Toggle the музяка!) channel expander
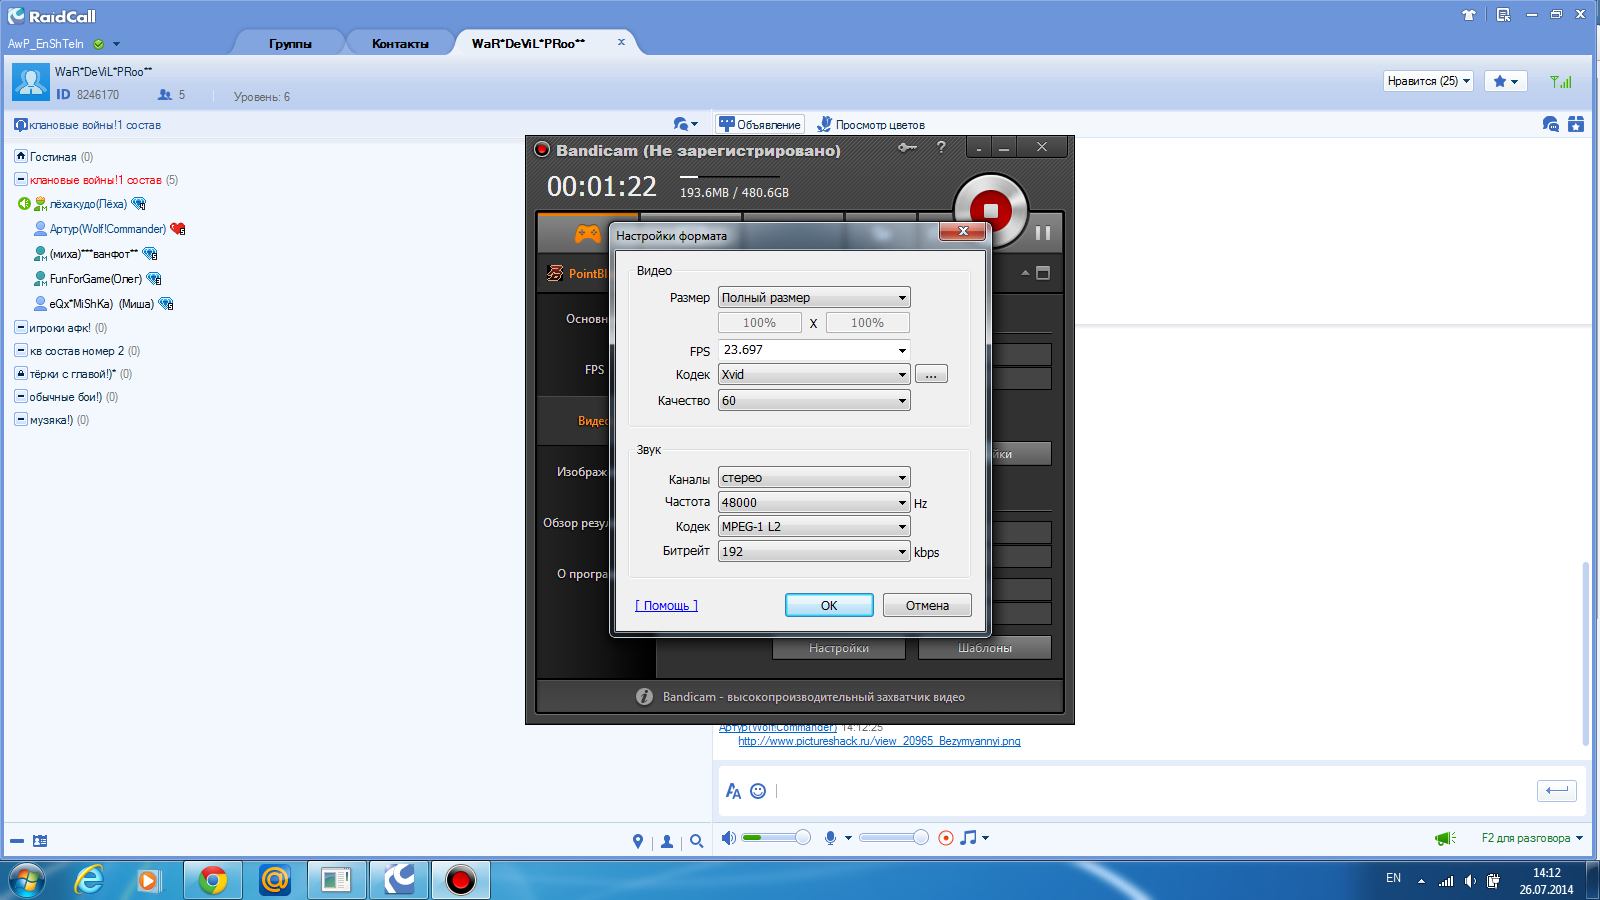 pyautogui.click(x=20, y=419)
